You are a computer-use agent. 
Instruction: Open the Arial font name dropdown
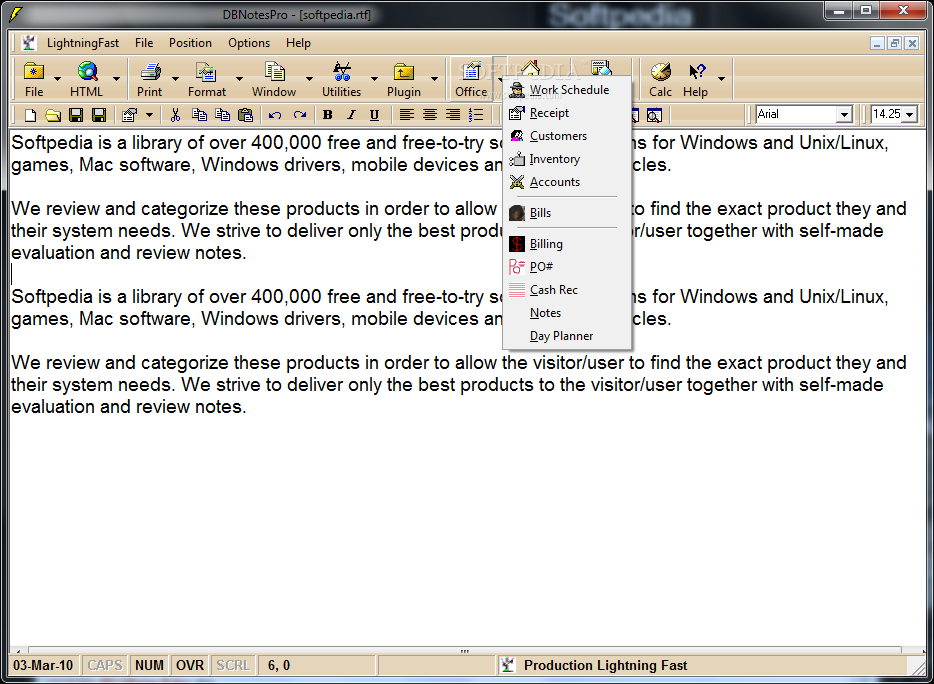coord(844,114)
